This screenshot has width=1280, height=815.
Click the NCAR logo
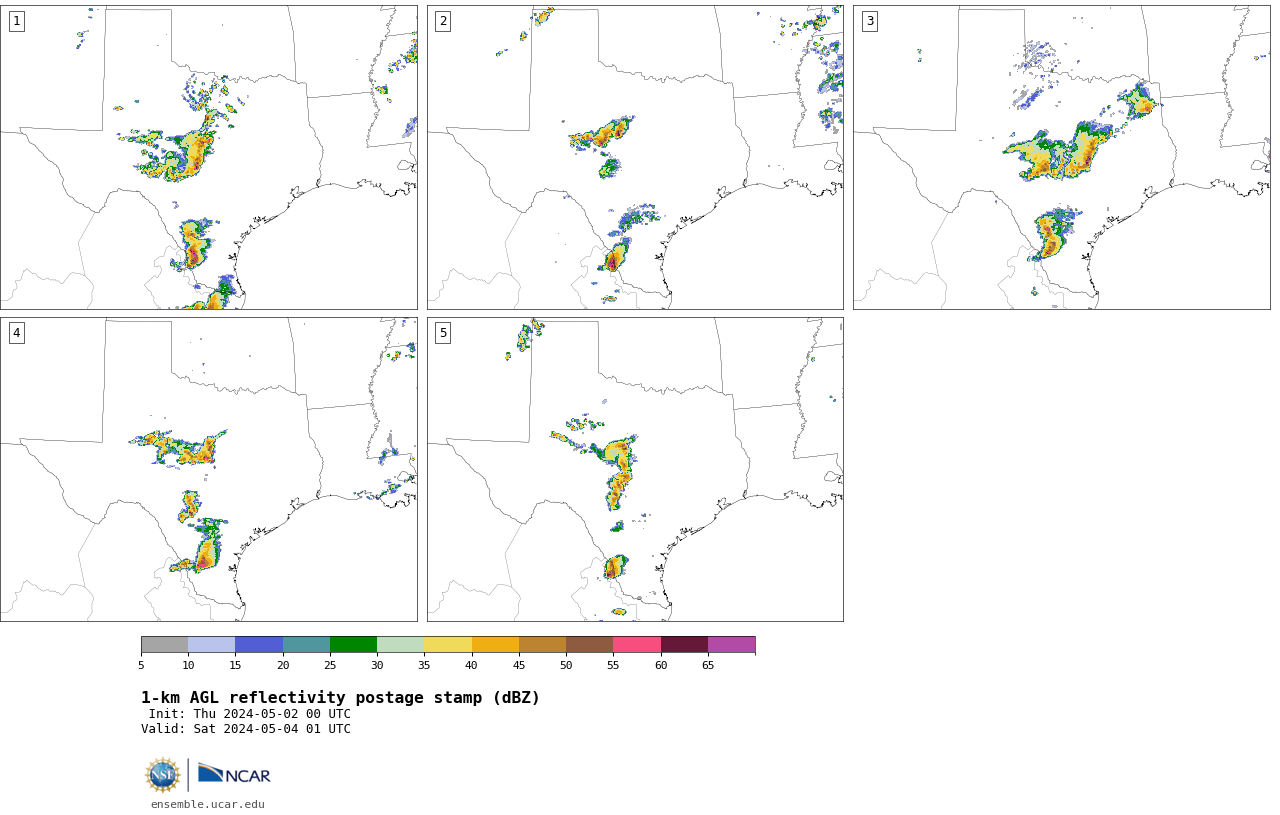coord(234,775)
